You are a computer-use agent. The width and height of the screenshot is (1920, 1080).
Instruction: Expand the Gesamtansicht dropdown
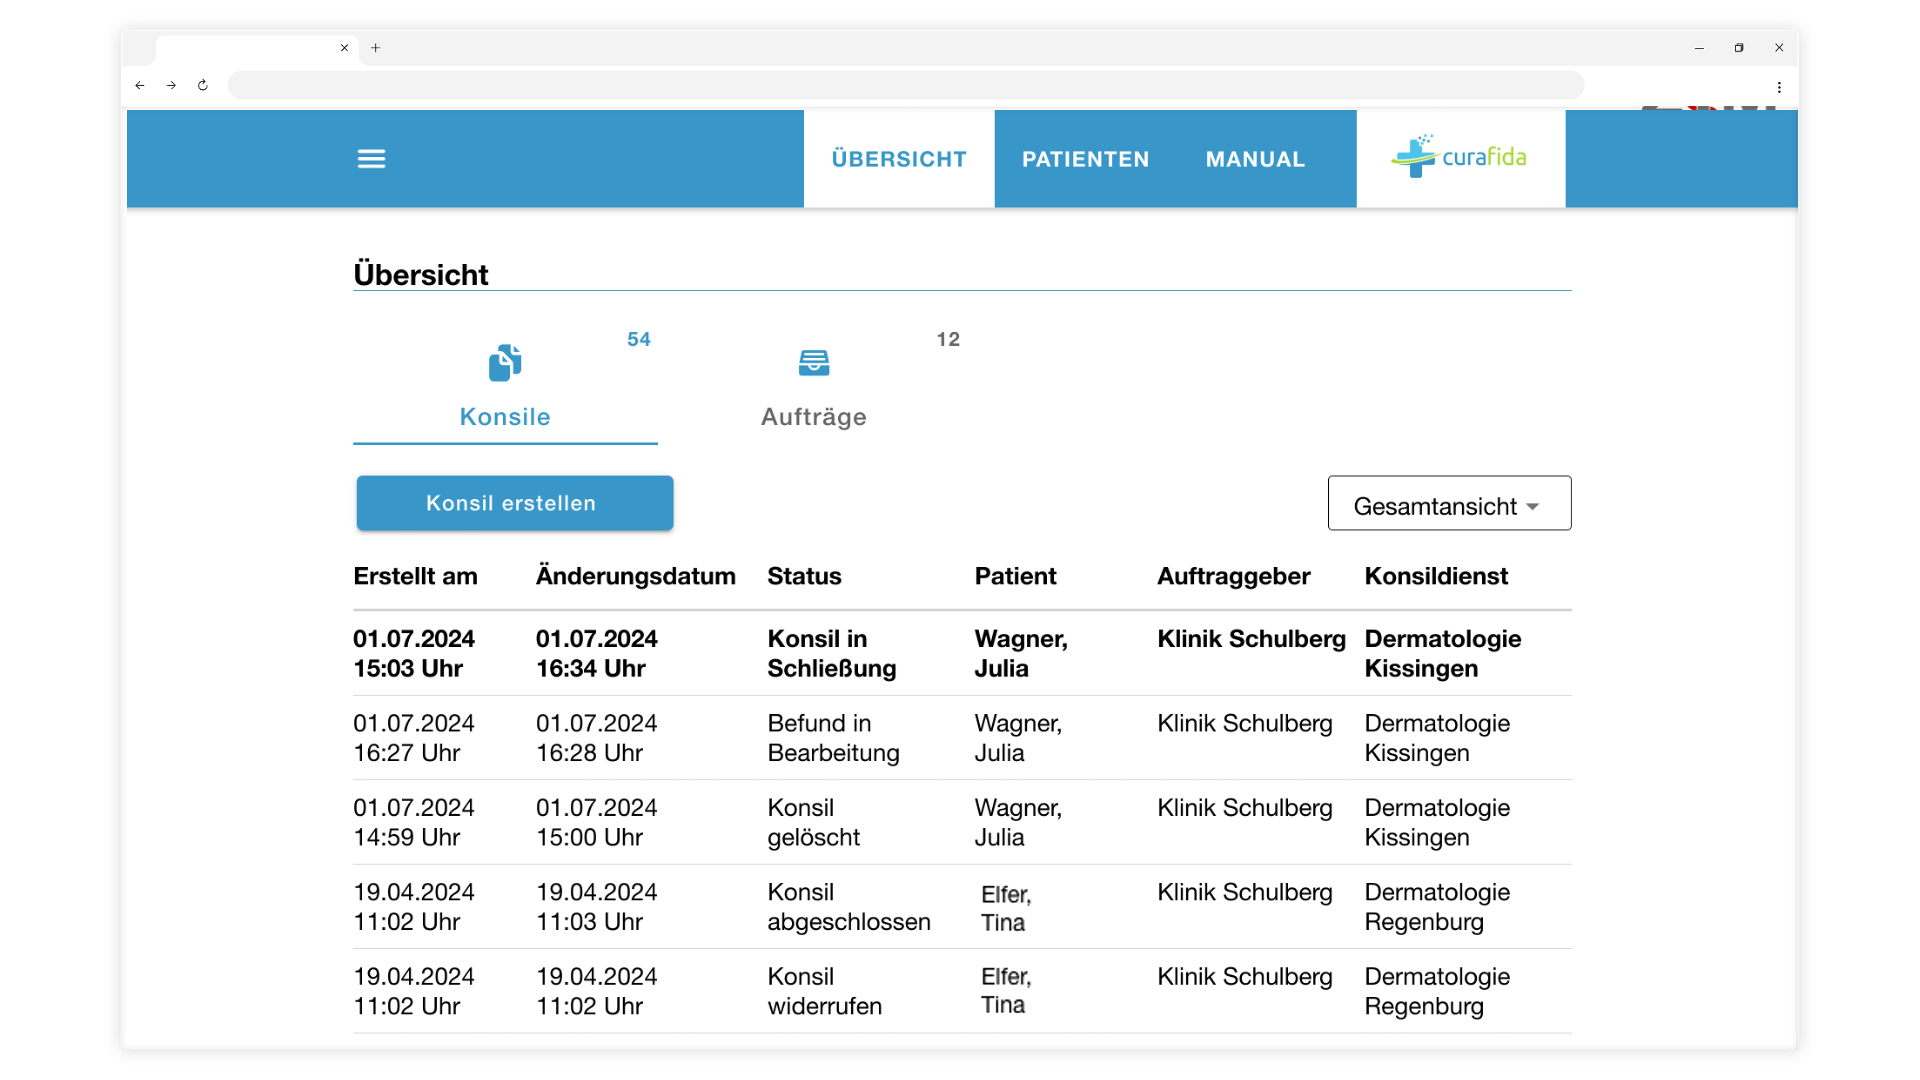click(x=1449, y=503)
